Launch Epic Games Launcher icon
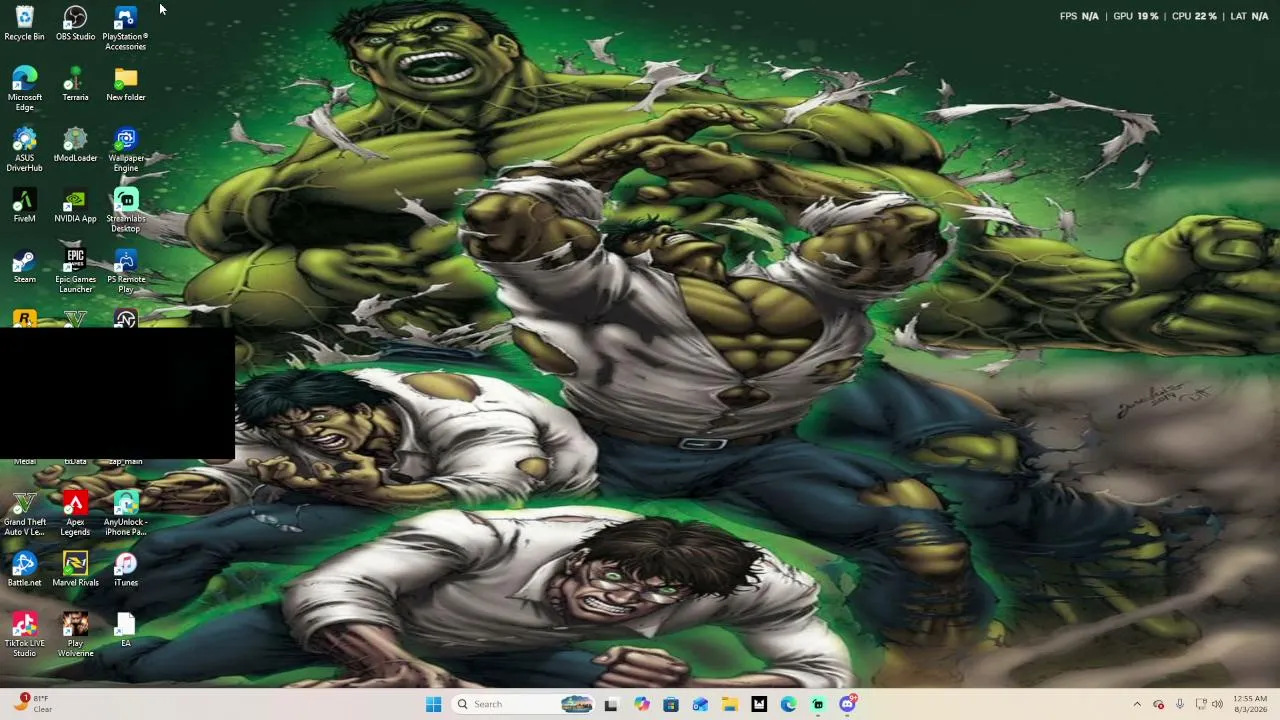This screenshot has width=1280, height=720. pos(75,271)
